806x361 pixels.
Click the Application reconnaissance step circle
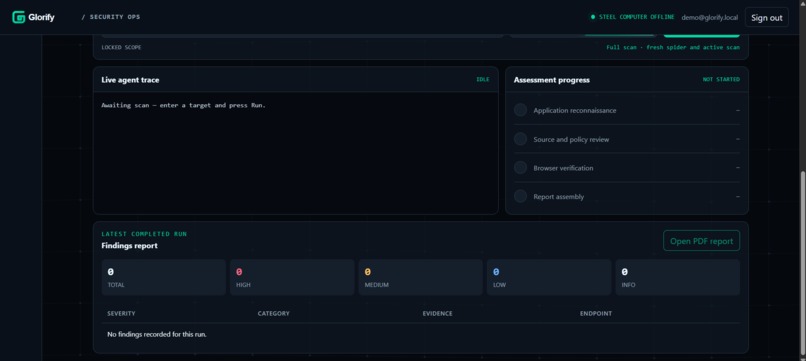pos(520,110)
